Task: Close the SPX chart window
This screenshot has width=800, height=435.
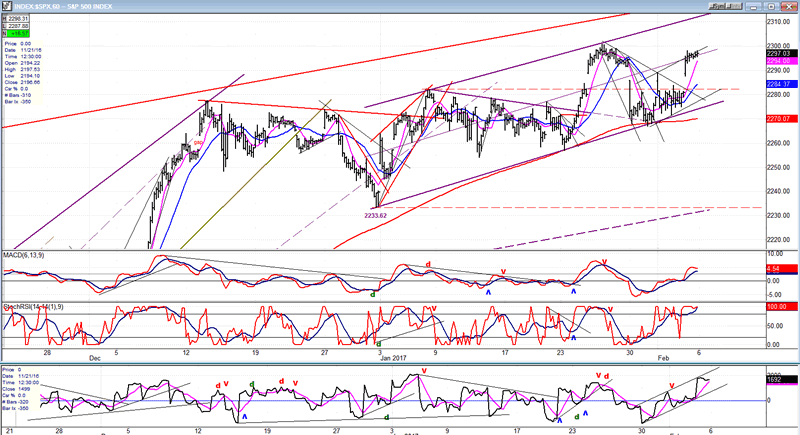Action: (791, 5)
